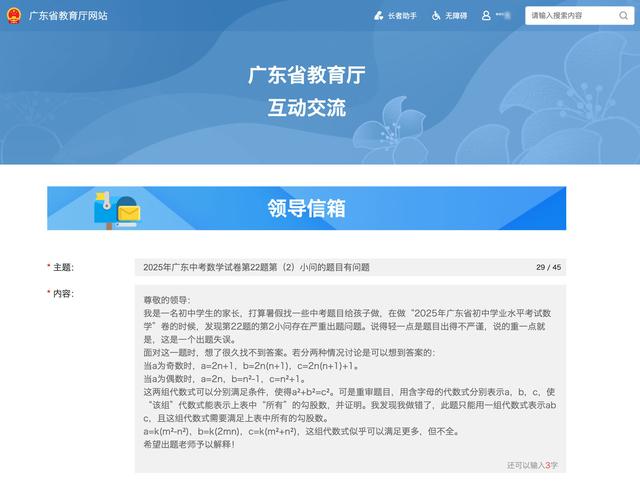Image resolution: width=640 pixels, height=492 pixels.
Task: Click the line starting 当a为奇数时
Action: 251,366
